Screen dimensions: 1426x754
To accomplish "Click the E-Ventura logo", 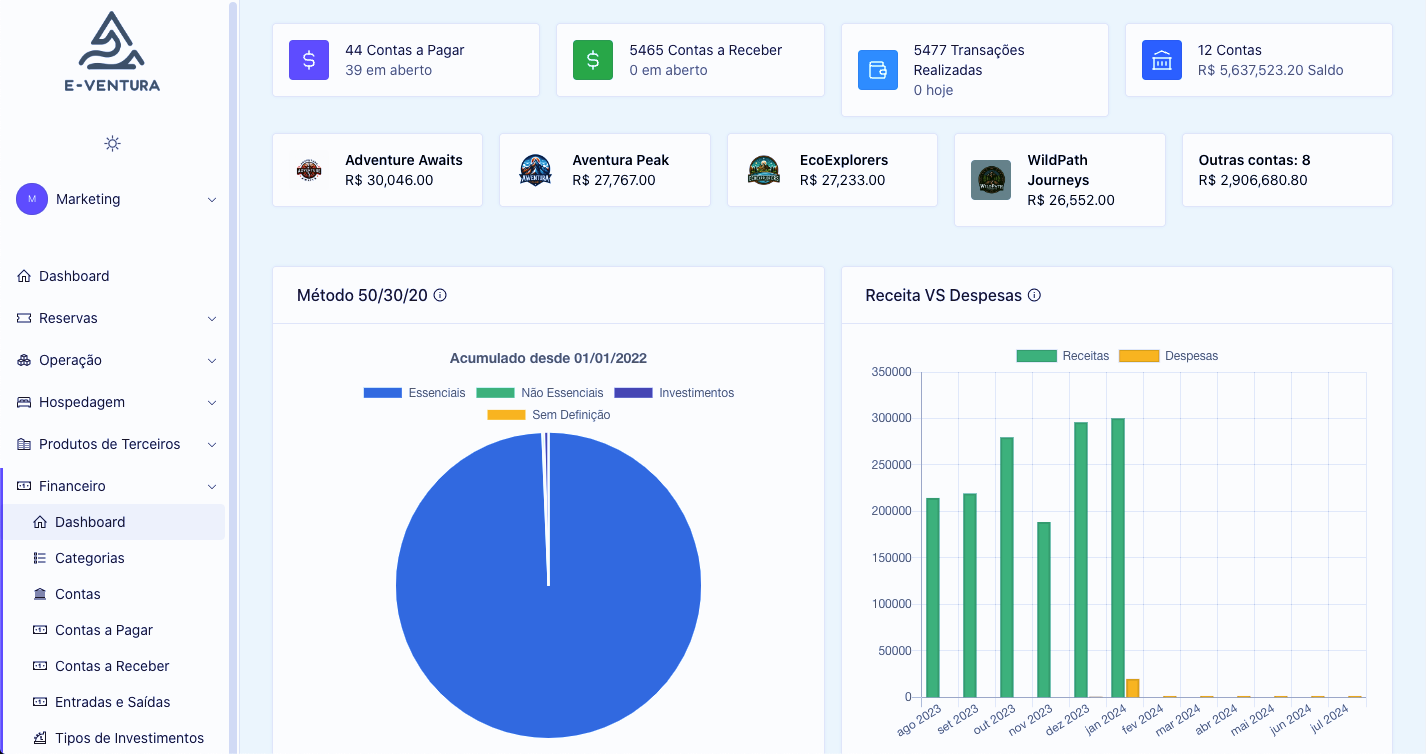I will point(112,52).
